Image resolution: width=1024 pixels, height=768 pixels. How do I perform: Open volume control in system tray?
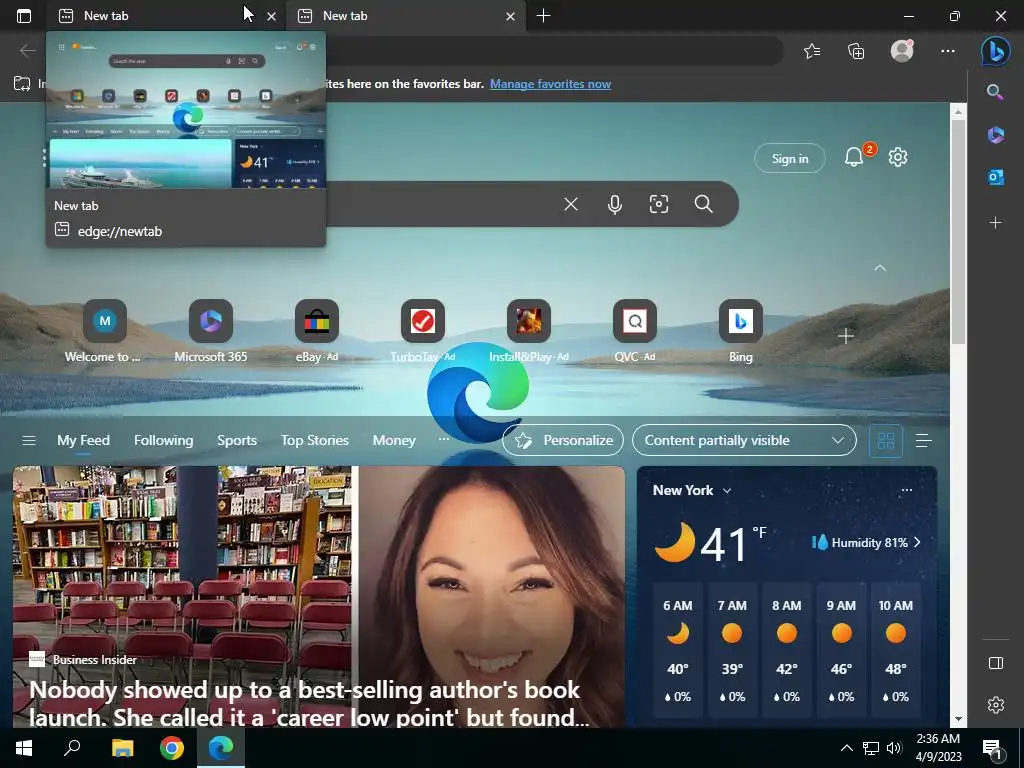click(894, 748)
